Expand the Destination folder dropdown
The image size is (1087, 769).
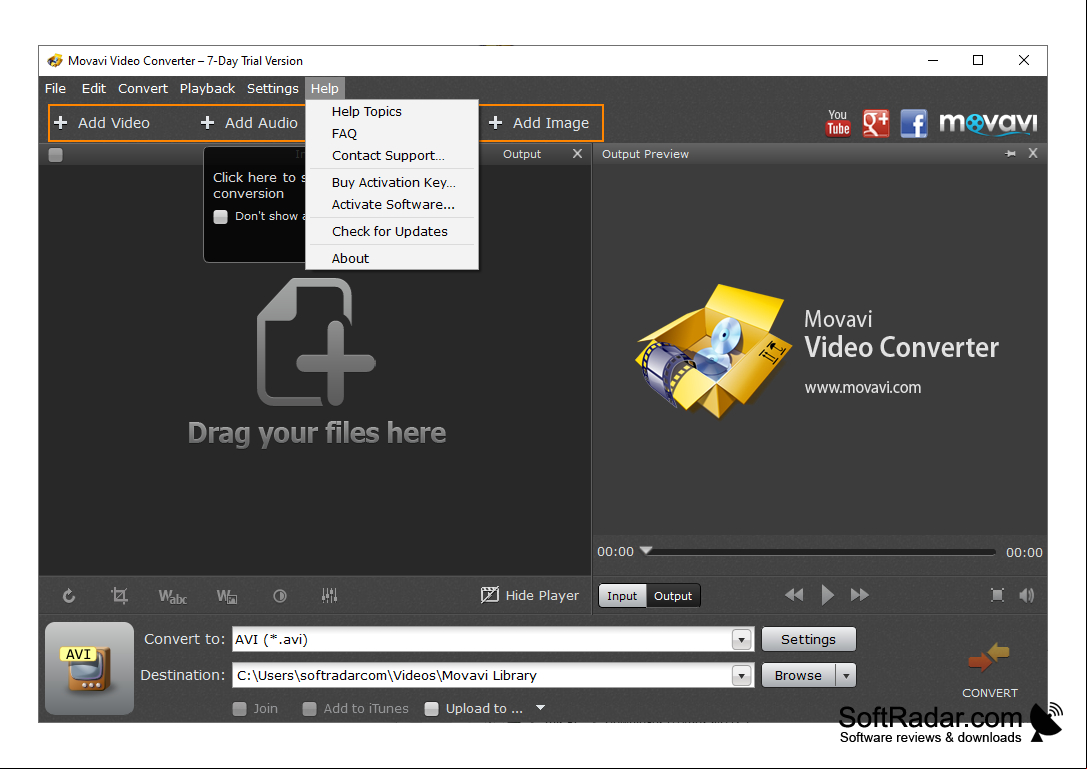(x=741, y=675)
